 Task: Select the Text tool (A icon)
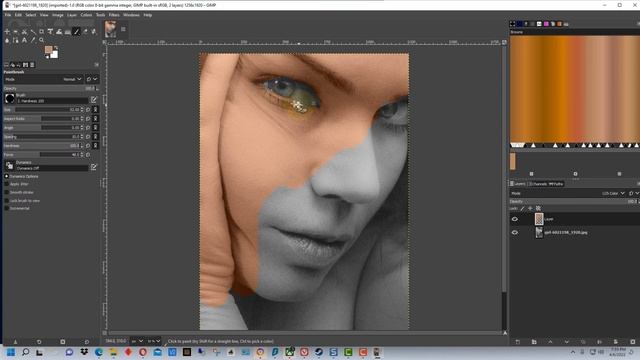pyautogui.click(x=24, y=40)
